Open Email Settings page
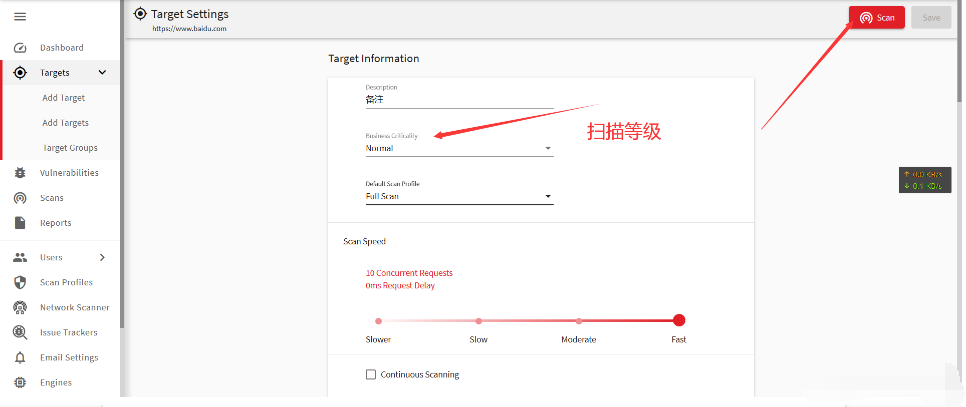Image resolution: width=966 pixels, height=407 pixels. pyautogui.click(x=69, y=358)
